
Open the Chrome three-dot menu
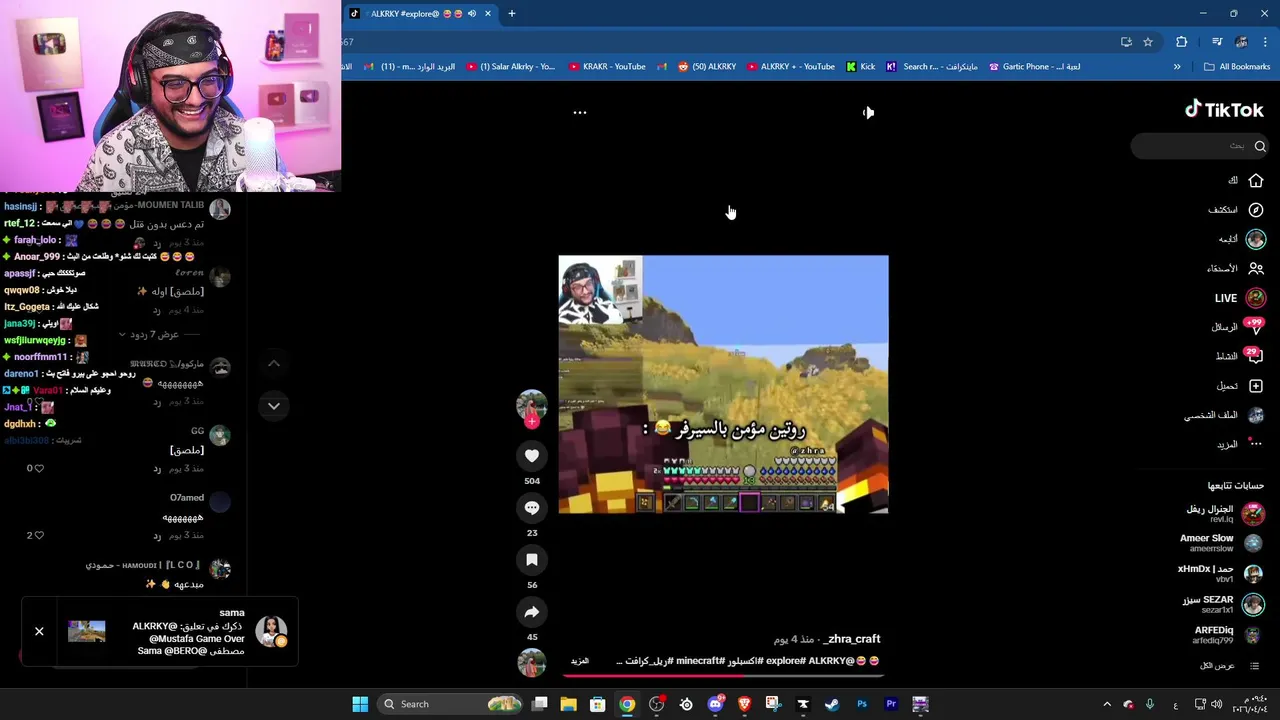click(1266, 42)
